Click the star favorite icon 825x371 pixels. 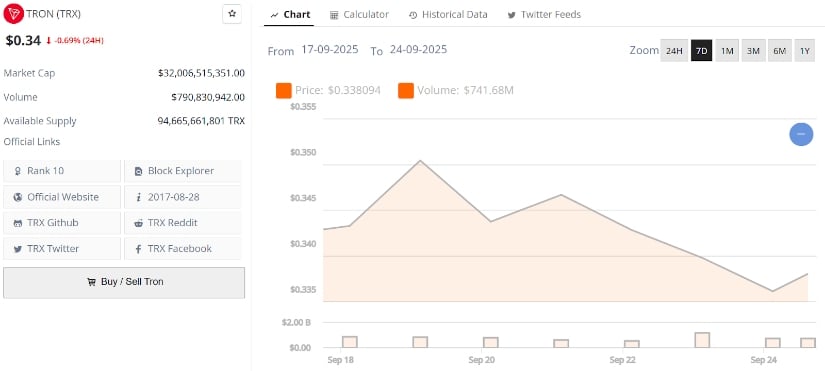(x=232, y=14)
